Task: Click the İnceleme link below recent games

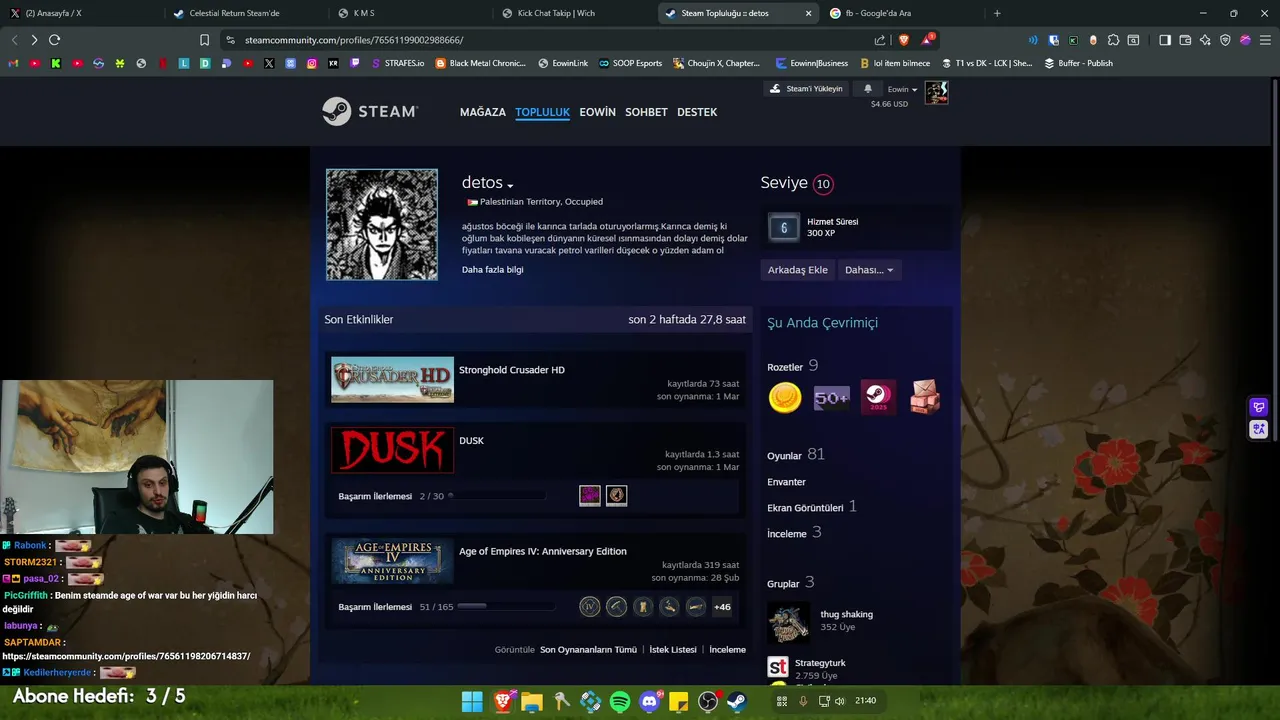Action: (x=727, y=650)
